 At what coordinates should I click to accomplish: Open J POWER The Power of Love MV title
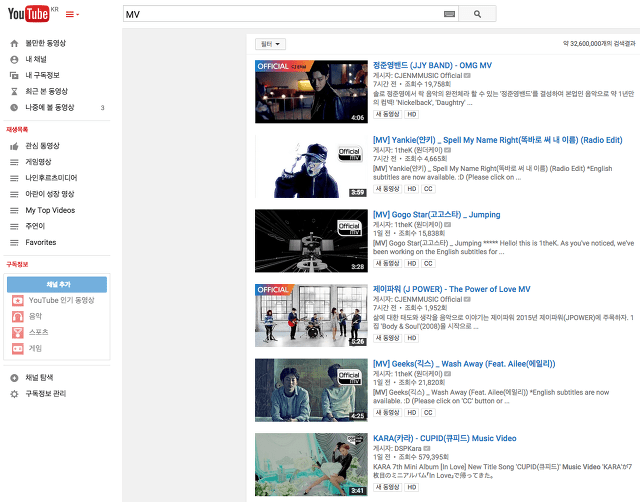451,289
